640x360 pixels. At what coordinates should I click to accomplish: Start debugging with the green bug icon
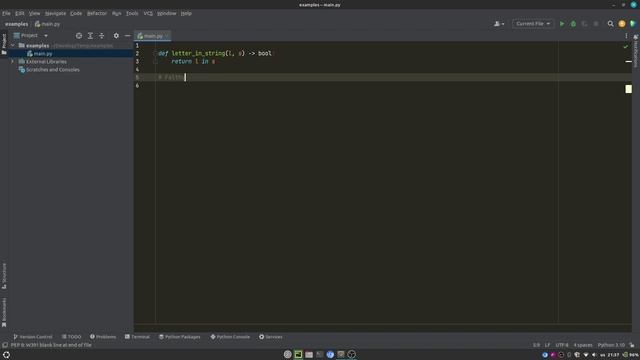573,24
